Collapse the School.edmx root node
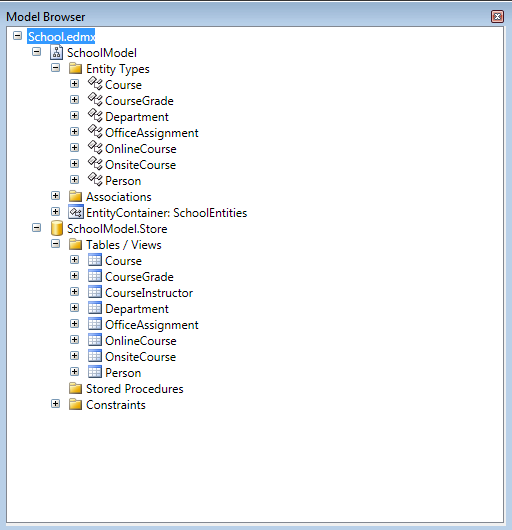Screen dimensions: 512x530 click(x=18, y=35)
